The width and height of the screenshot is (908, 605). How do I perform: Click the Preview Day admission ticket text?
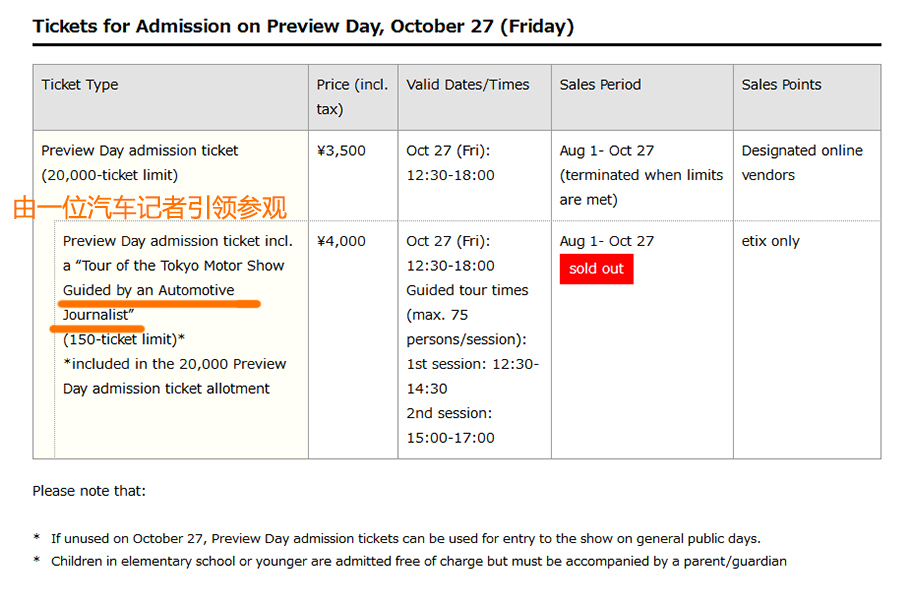(x=140, y=151)
